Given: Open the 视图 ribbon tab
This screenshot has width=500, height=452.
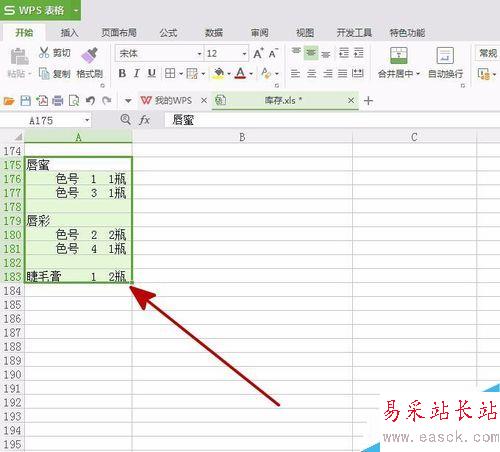Looking at the screenshot, I should 305,33.
